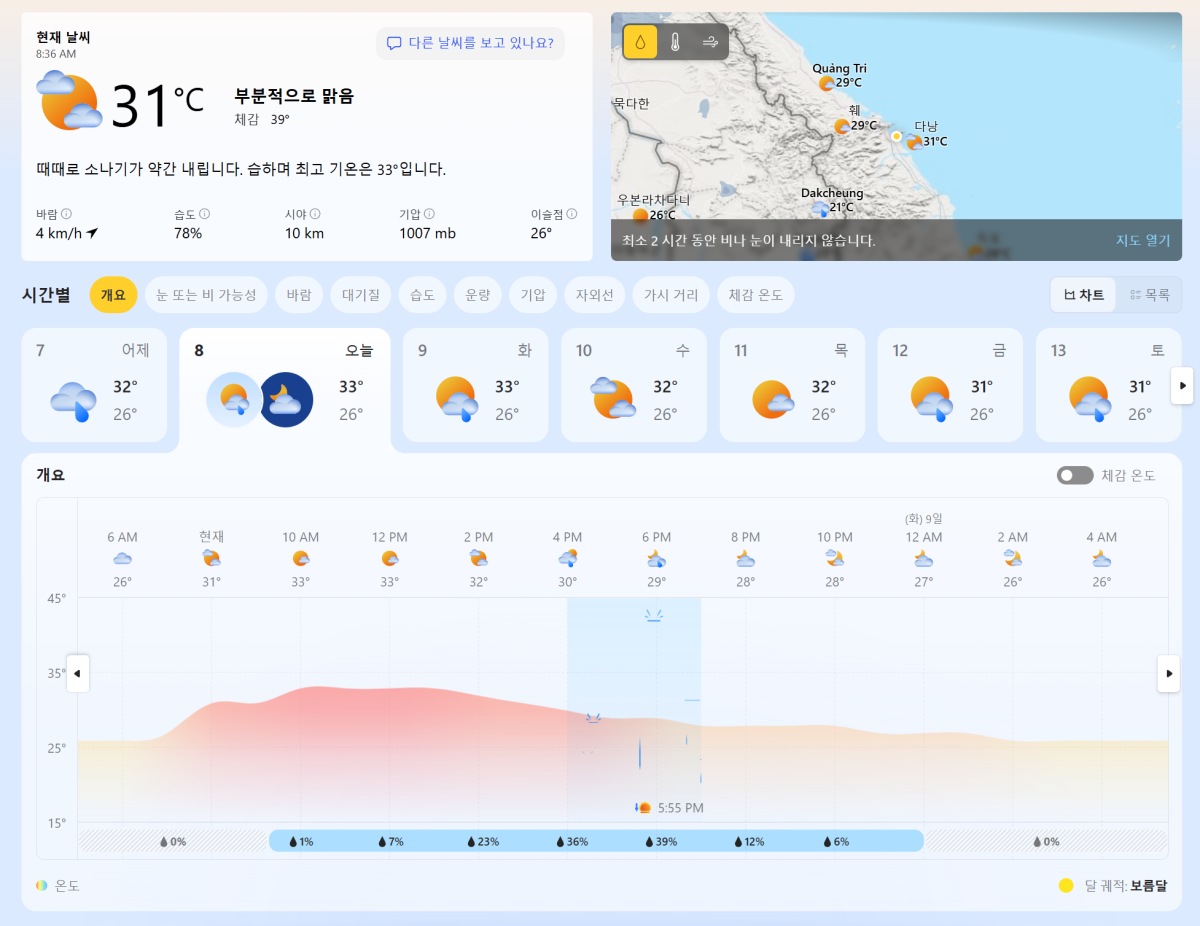Click the full moon phase icon

click(x=1066, y=886)
